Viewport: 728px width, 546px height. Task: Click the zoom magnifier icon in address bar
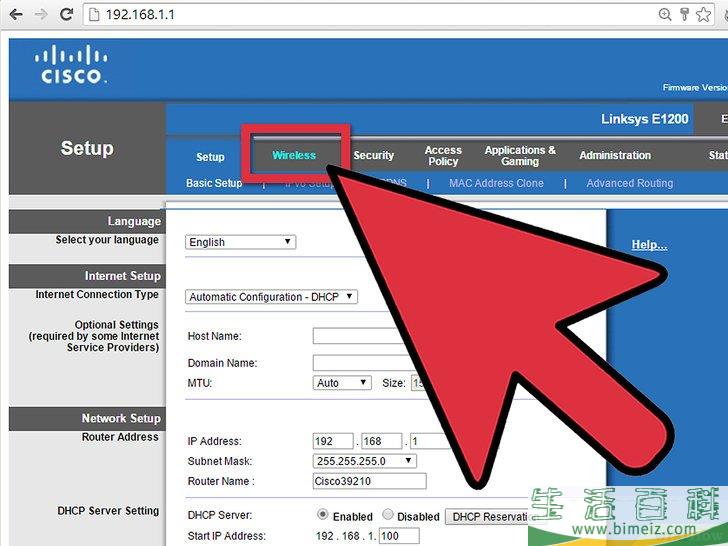point(665,14)
